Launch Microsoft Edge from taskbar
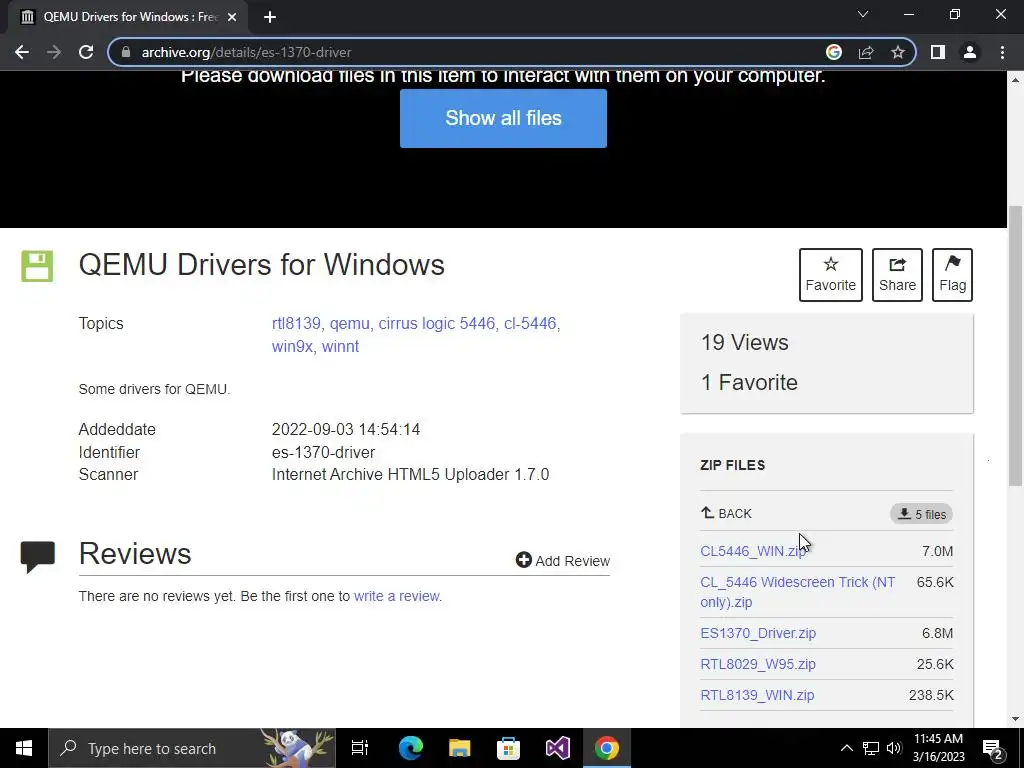Viewport: 1024px width, 768px height. click(x=411, y=748)
